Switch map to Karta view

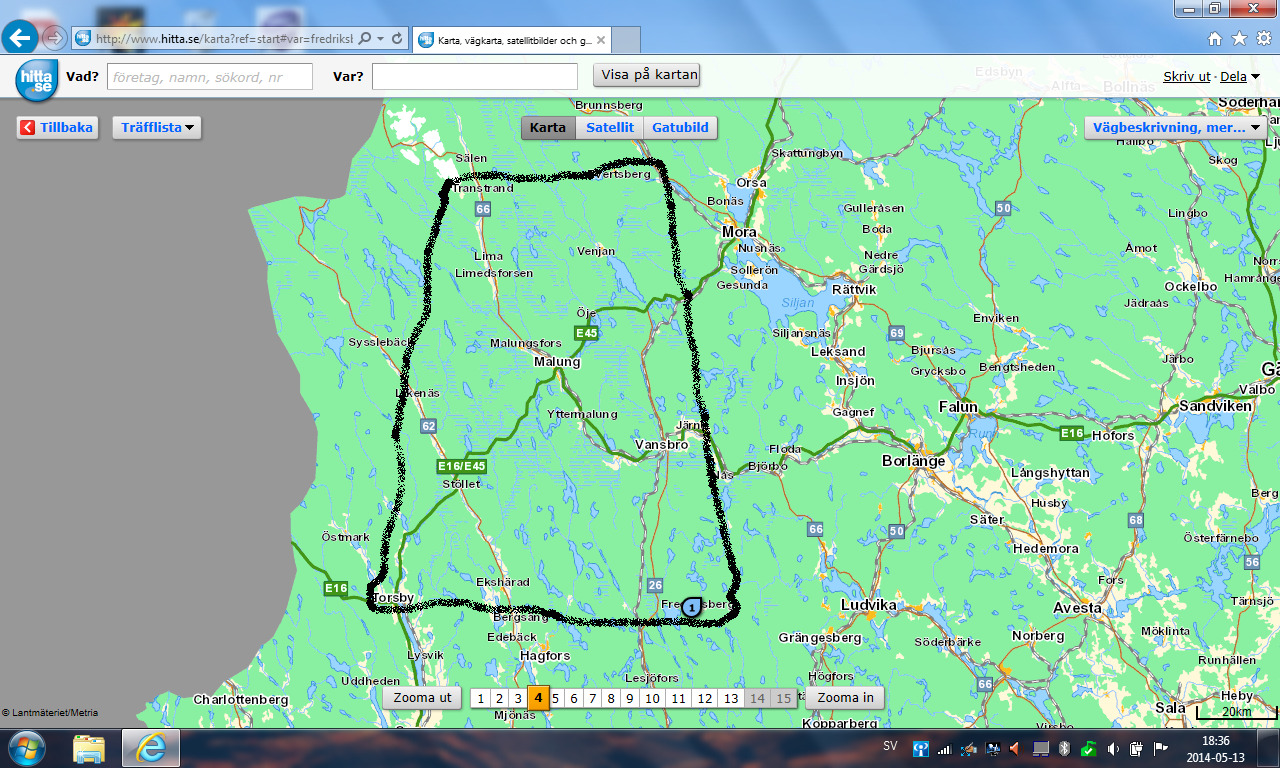tap(548, 127)
